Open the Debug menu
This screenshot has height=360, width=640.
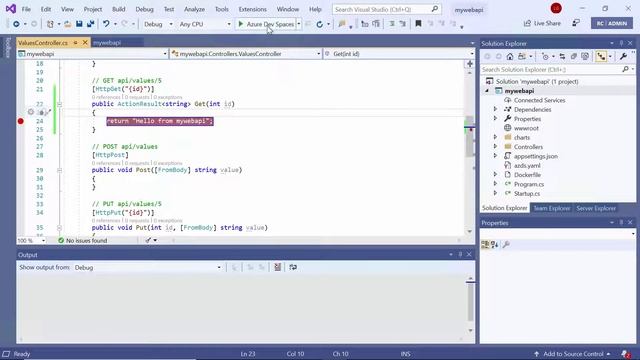144,9
